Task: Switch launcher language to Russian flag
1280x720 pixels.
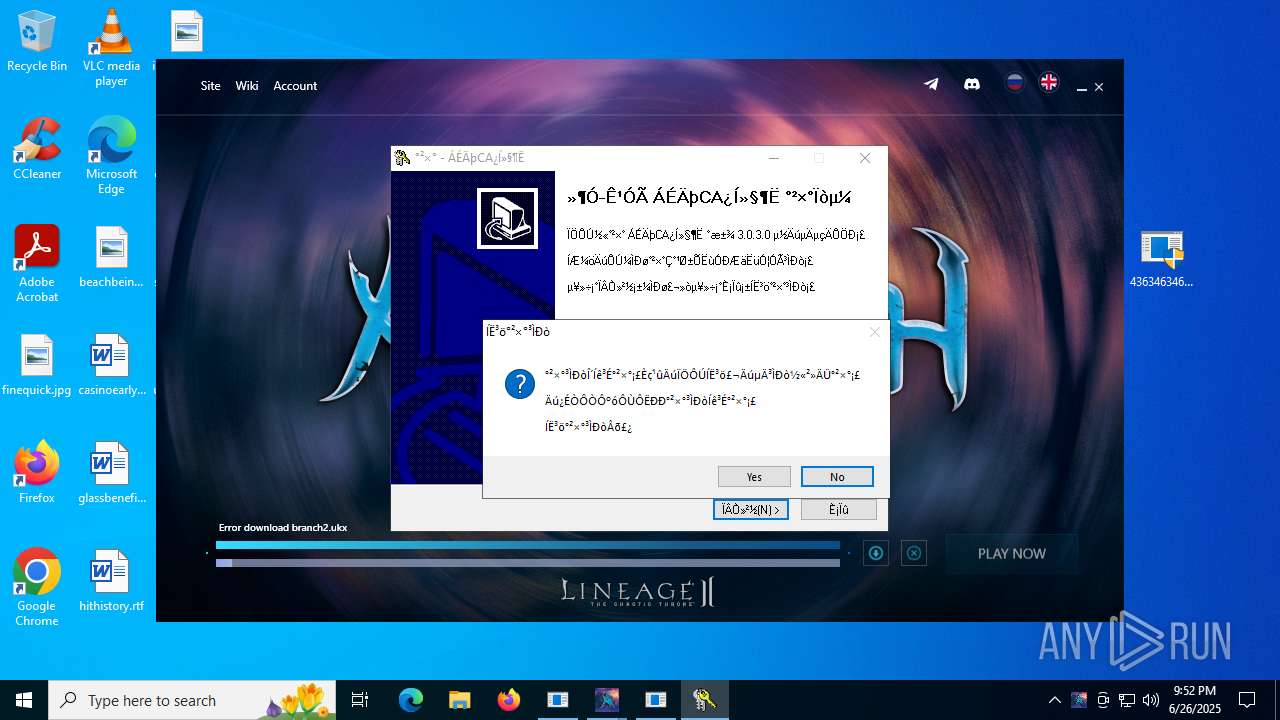Action: point(1015,83)
